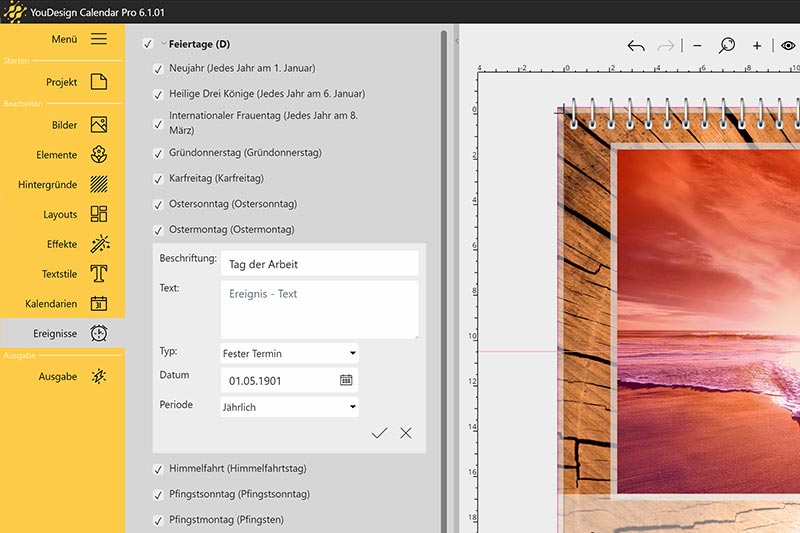
Task: Toggle the Karfreitag checkbox
Action: coord(158,179)
